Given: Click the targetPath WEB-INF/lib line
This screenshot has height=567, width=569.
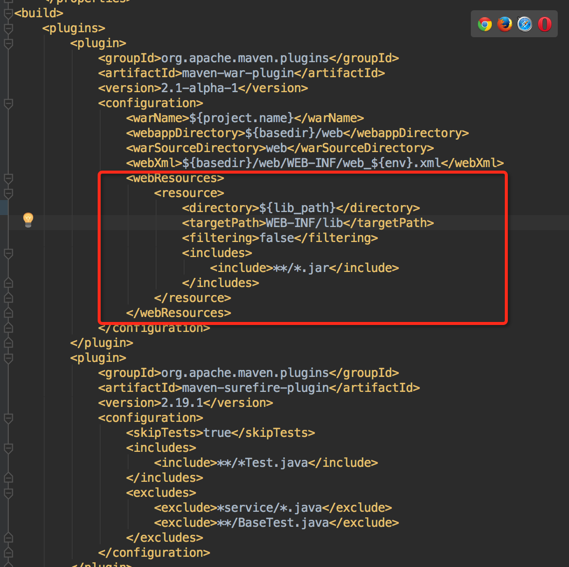Looking at the screenshot, I should tap(308, 223).
